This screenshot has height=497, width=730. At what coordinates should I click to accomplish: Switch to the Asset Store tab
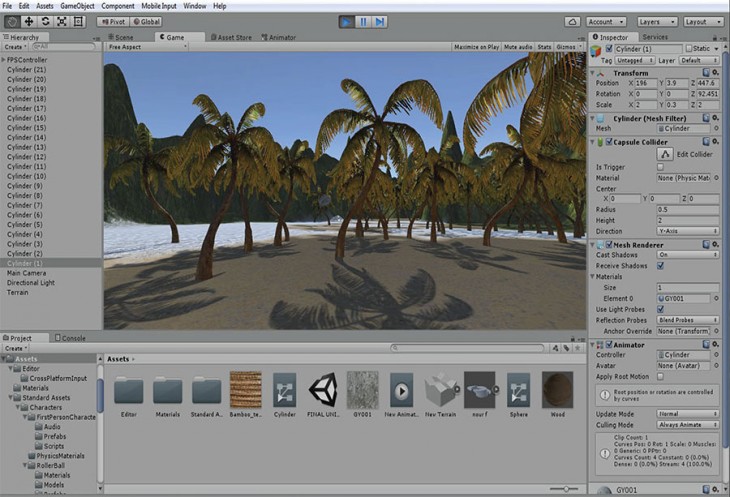[x=233, y=37]
